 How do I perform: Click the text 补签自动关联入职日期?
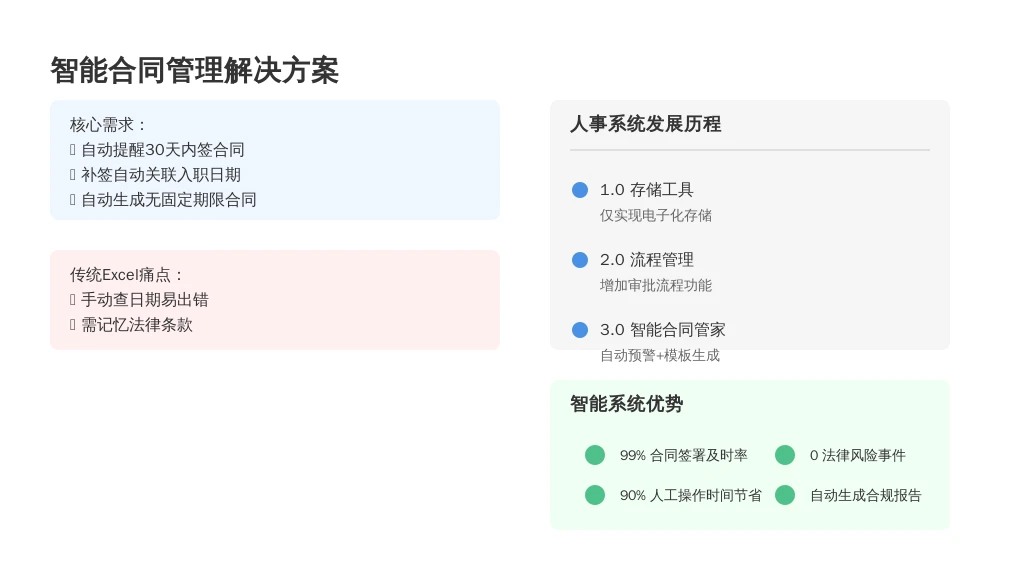coord(161,175)
